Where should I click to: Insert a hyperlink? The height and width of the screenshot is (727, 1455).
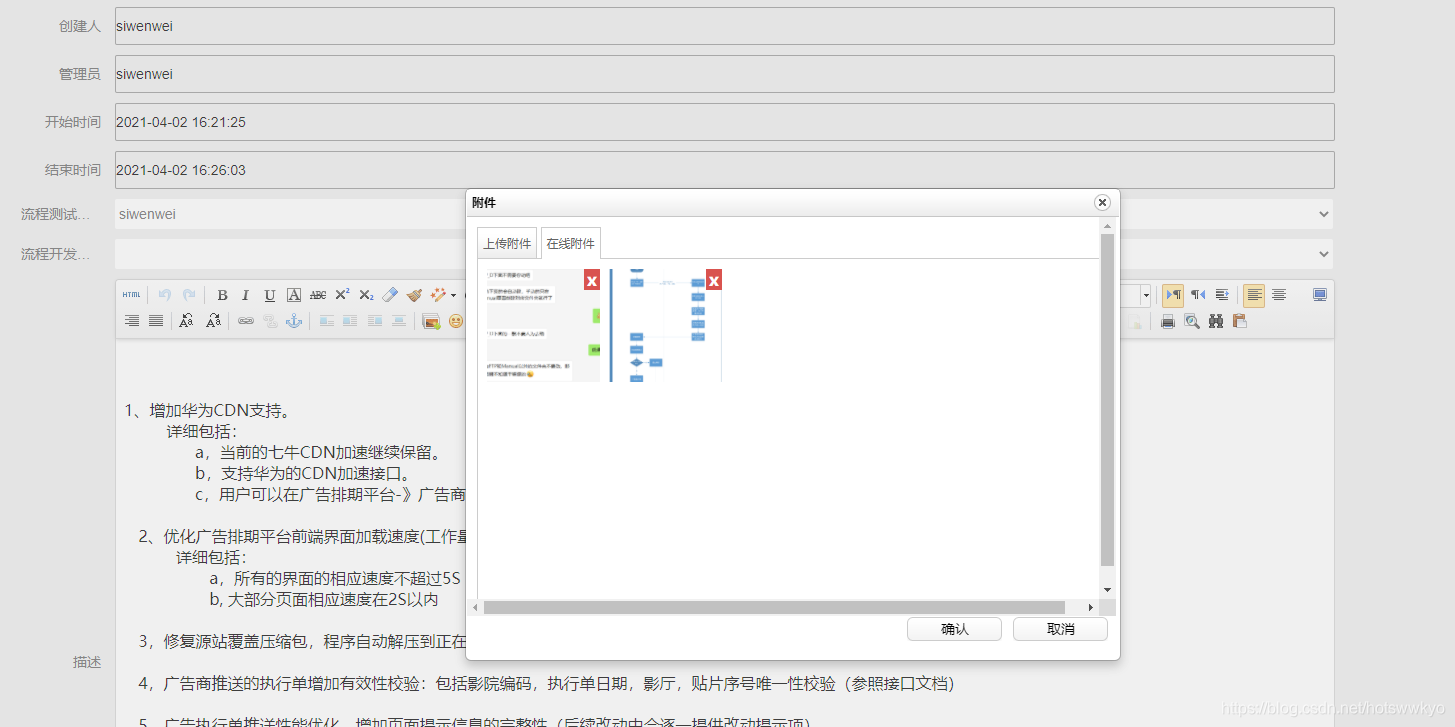tap(245, 321)
